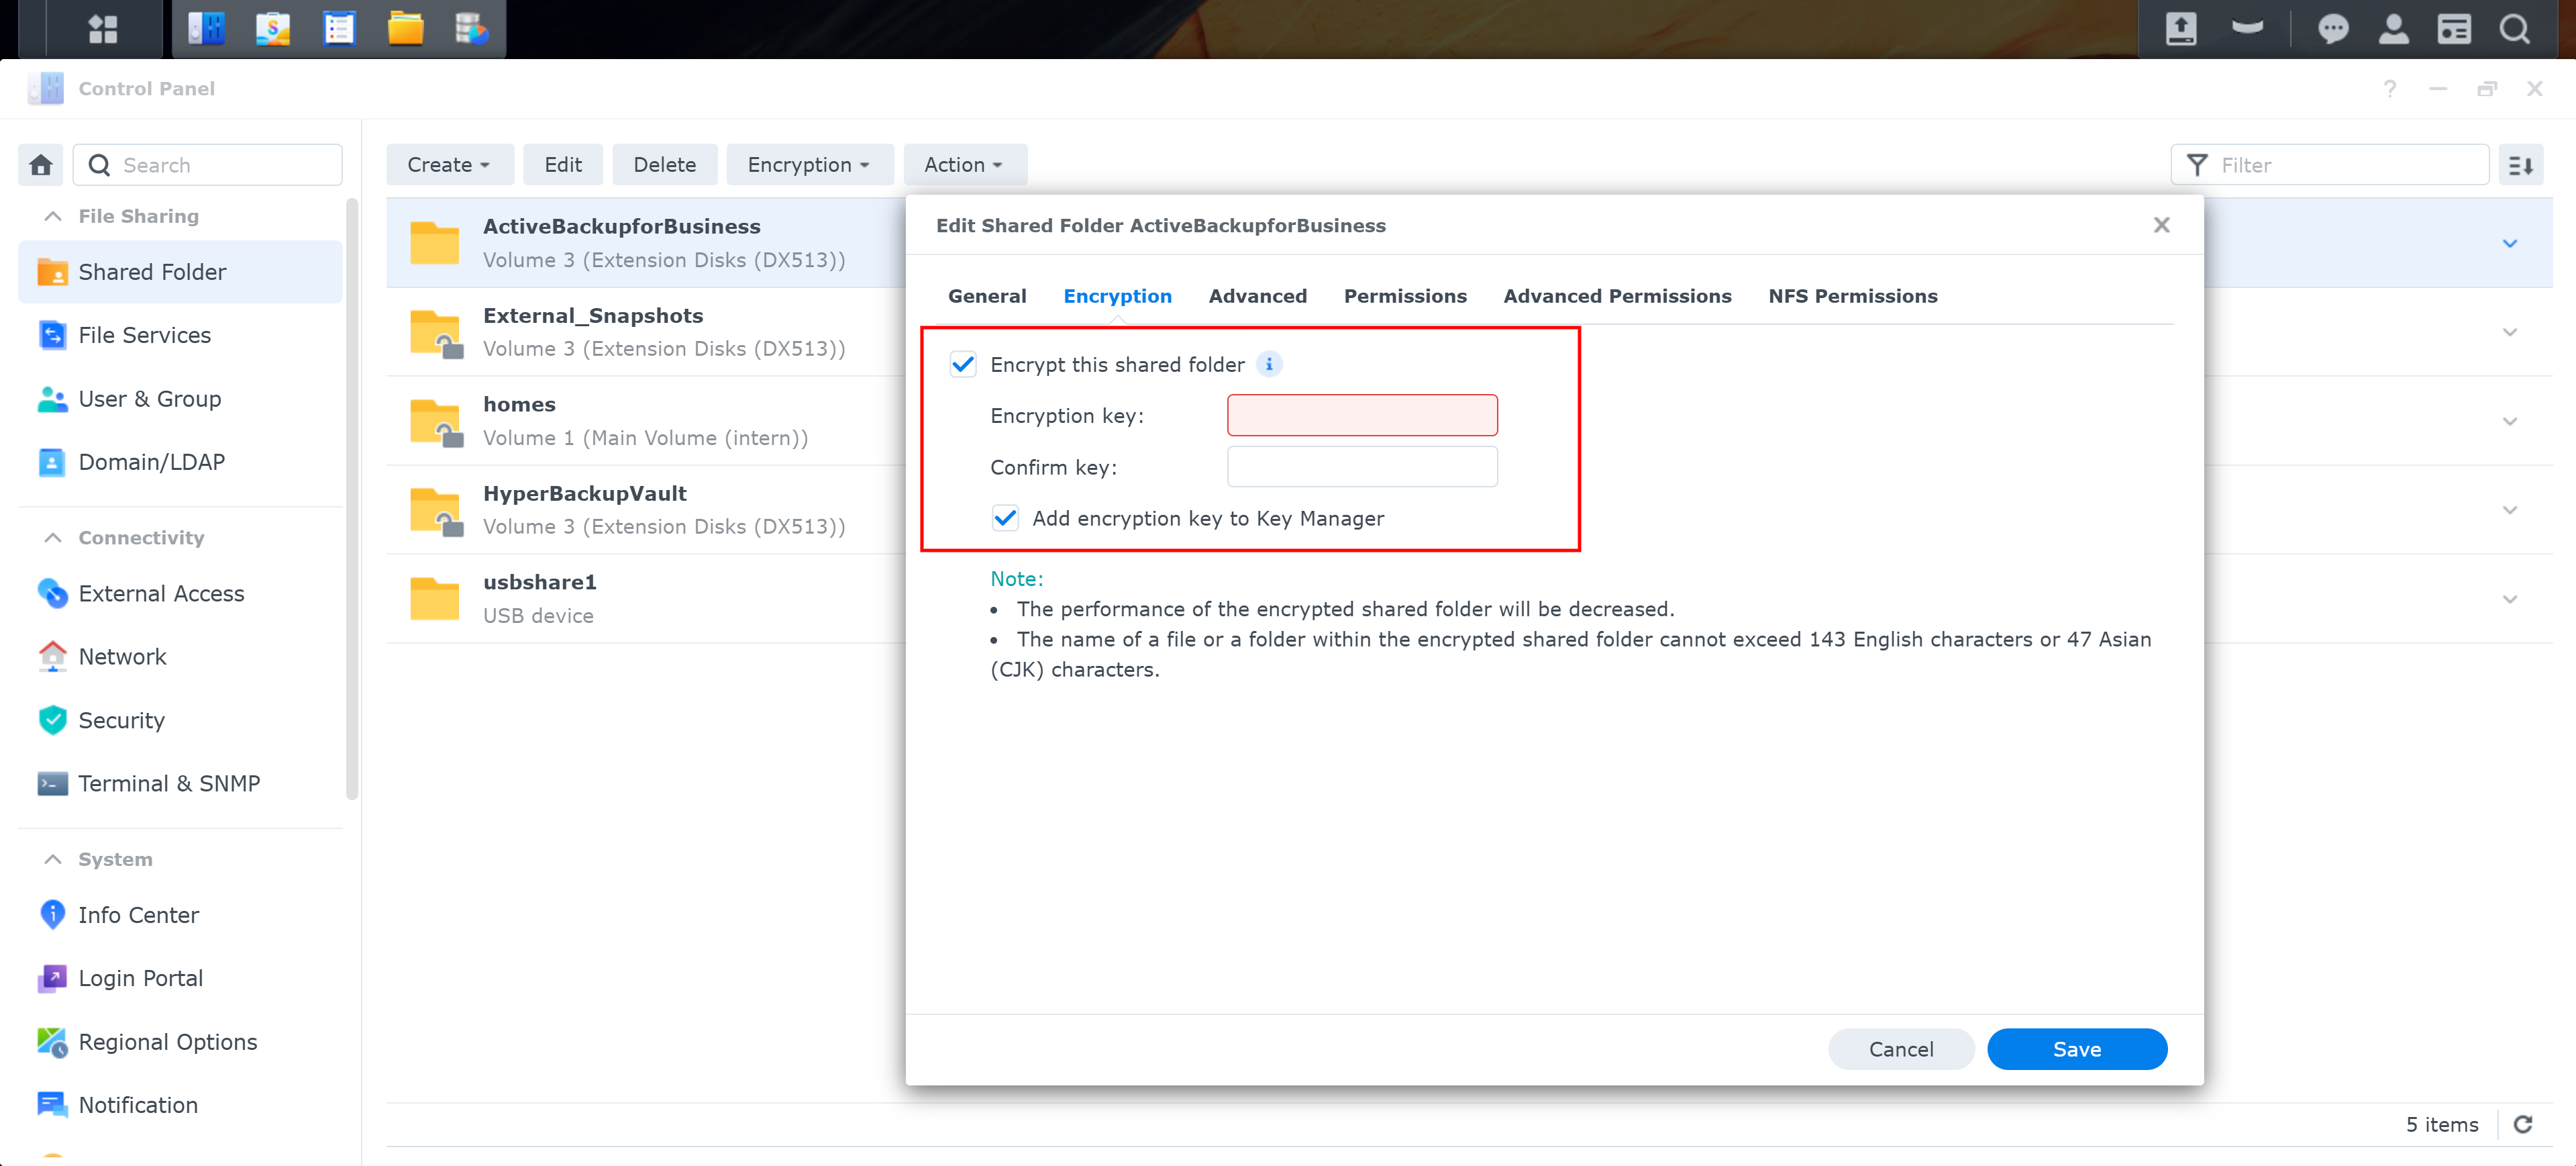Viewport: 2576px width, 1166px height.
Task: Open the Encryption dropdown in the toolbar
Action: [809, 165]
